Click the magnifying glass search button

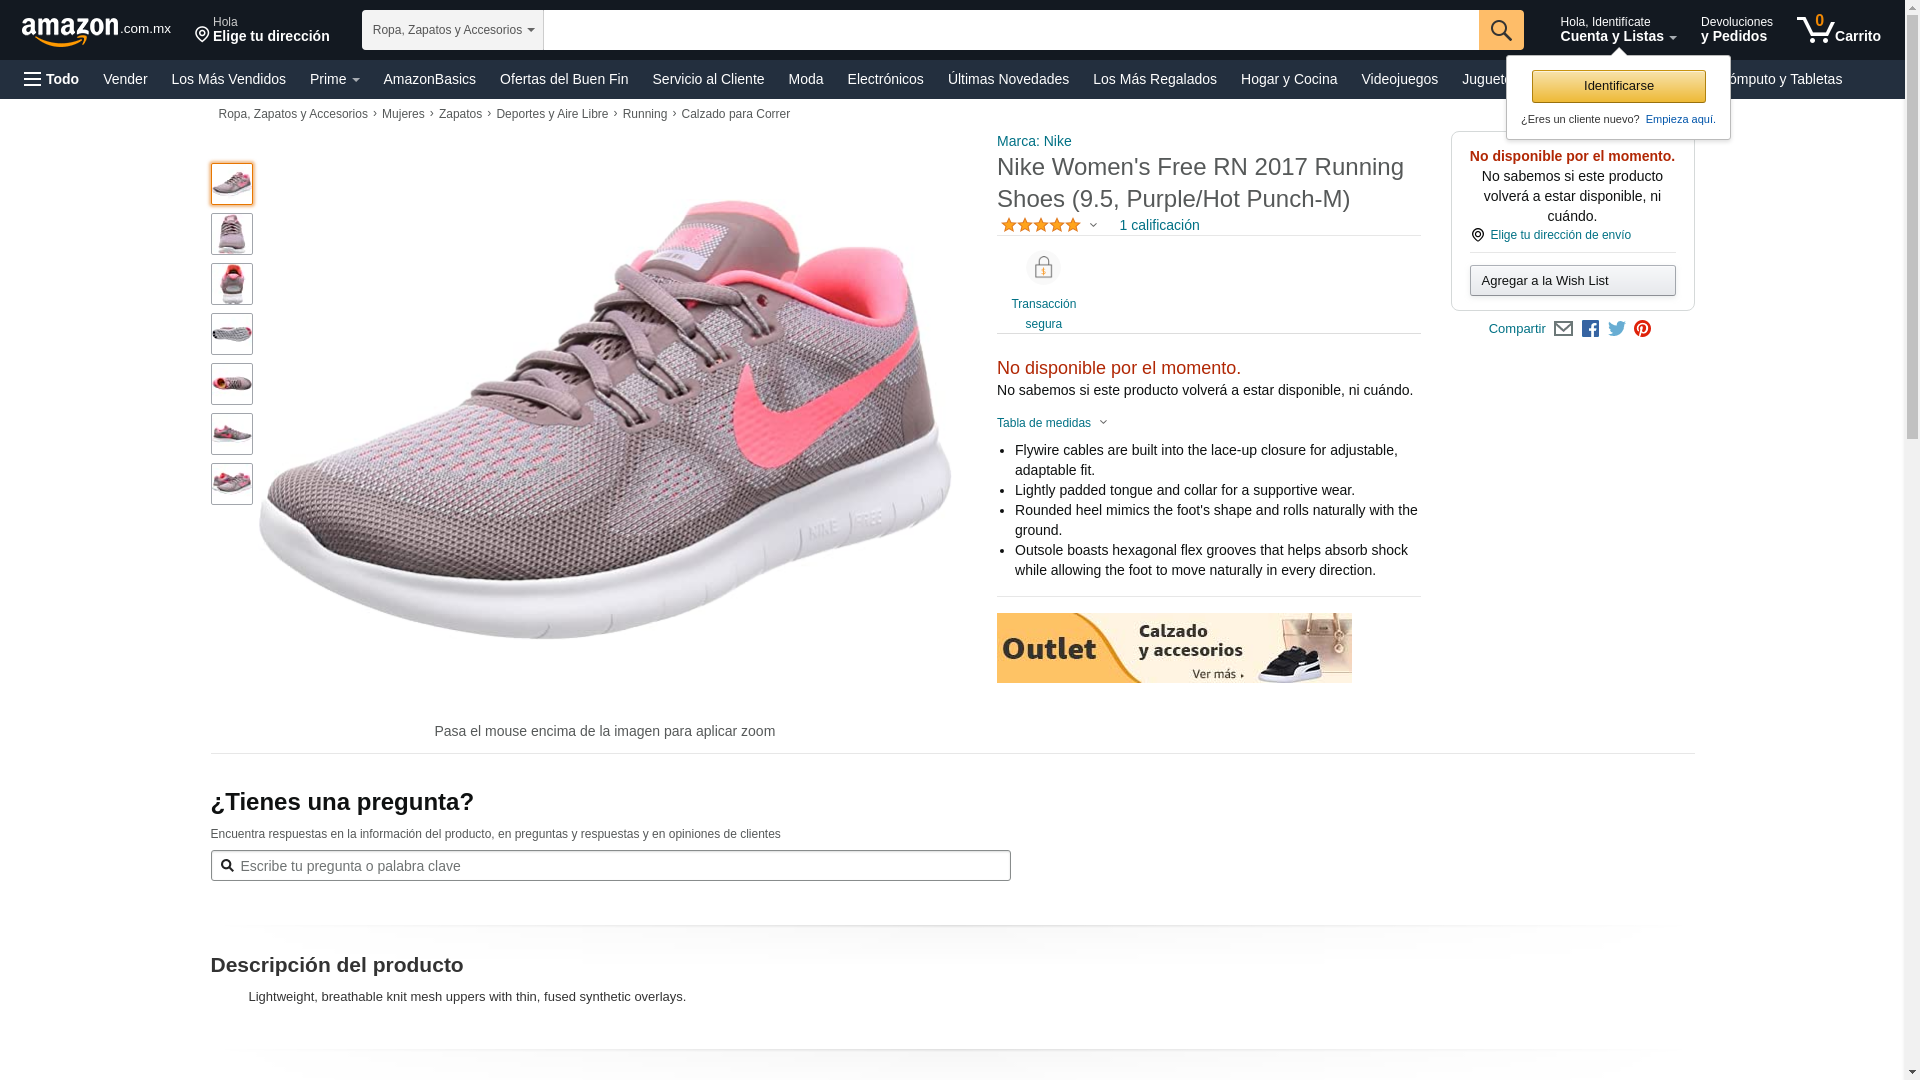1501,30
